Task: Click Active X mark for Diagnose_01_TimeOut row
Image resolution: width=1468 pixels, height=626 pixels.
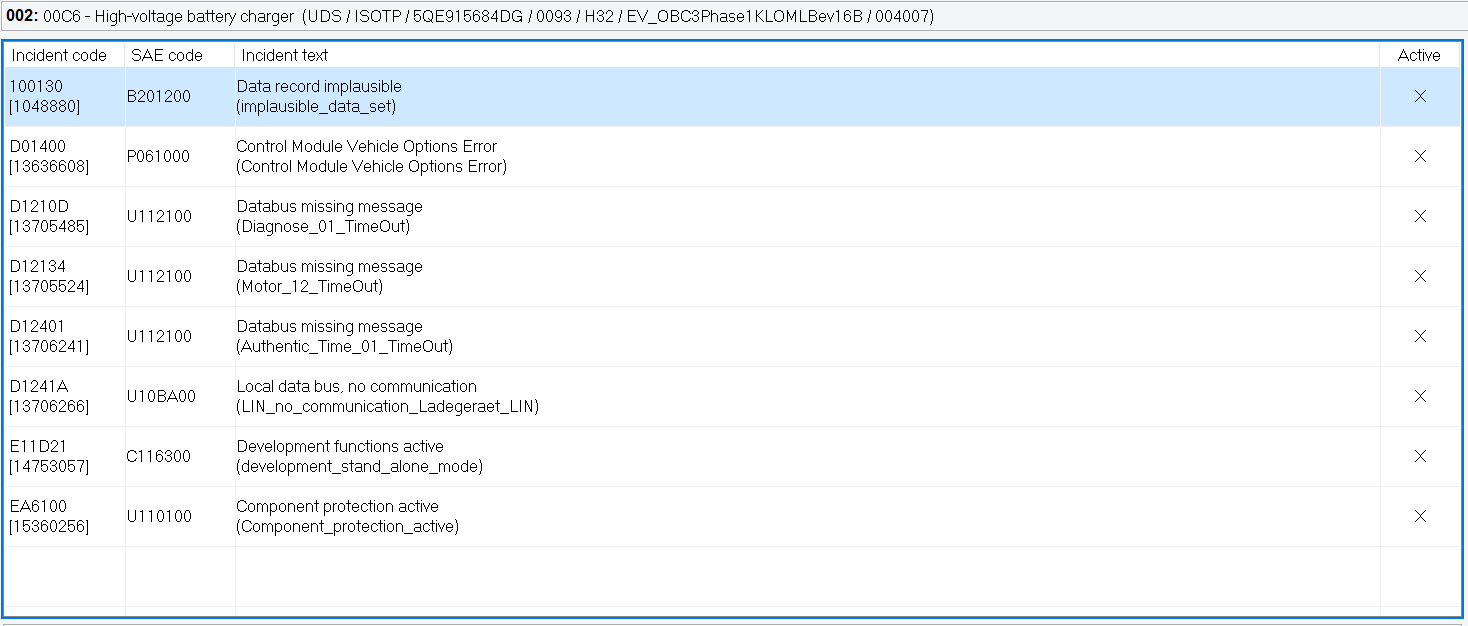Action: tap(1419, 216)
